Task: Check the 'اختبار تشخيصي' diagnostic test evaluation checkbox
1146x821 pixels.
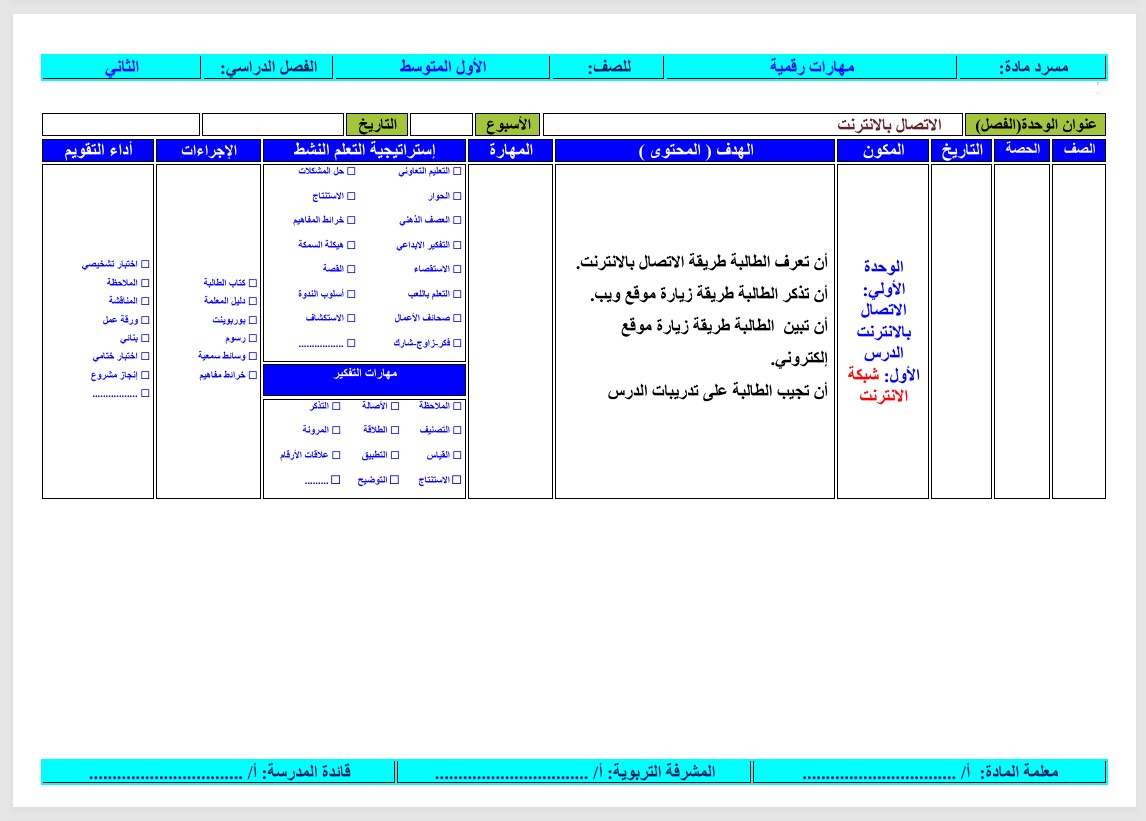Action: (x=147, y=263)
